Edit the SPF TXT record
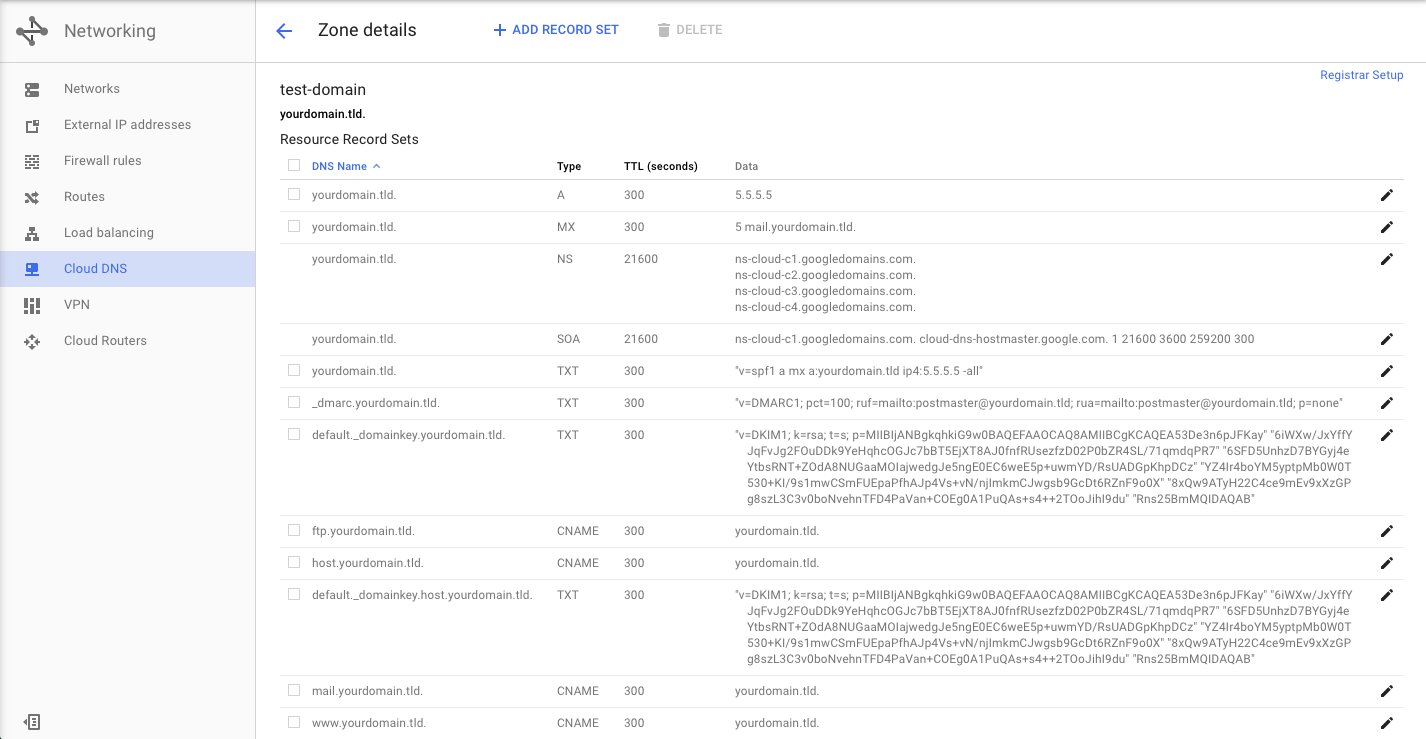The height and width of the screenshot is (739, 1426). (1386, 371)
